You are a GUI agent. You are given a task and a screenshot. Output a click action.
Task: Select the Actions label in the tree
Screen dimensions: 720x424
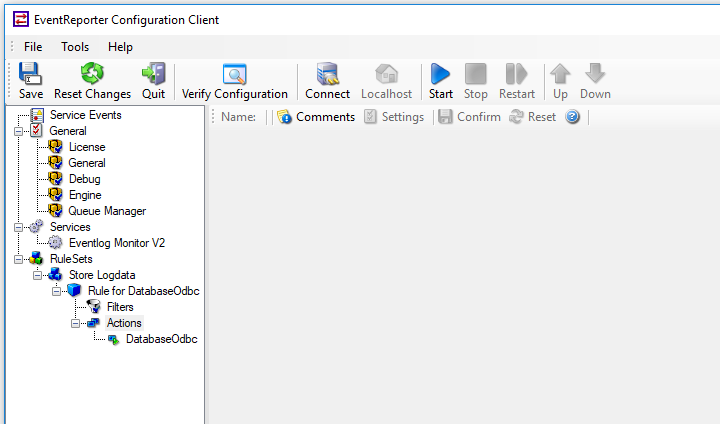pyautogui.click(x=124, y=323)
